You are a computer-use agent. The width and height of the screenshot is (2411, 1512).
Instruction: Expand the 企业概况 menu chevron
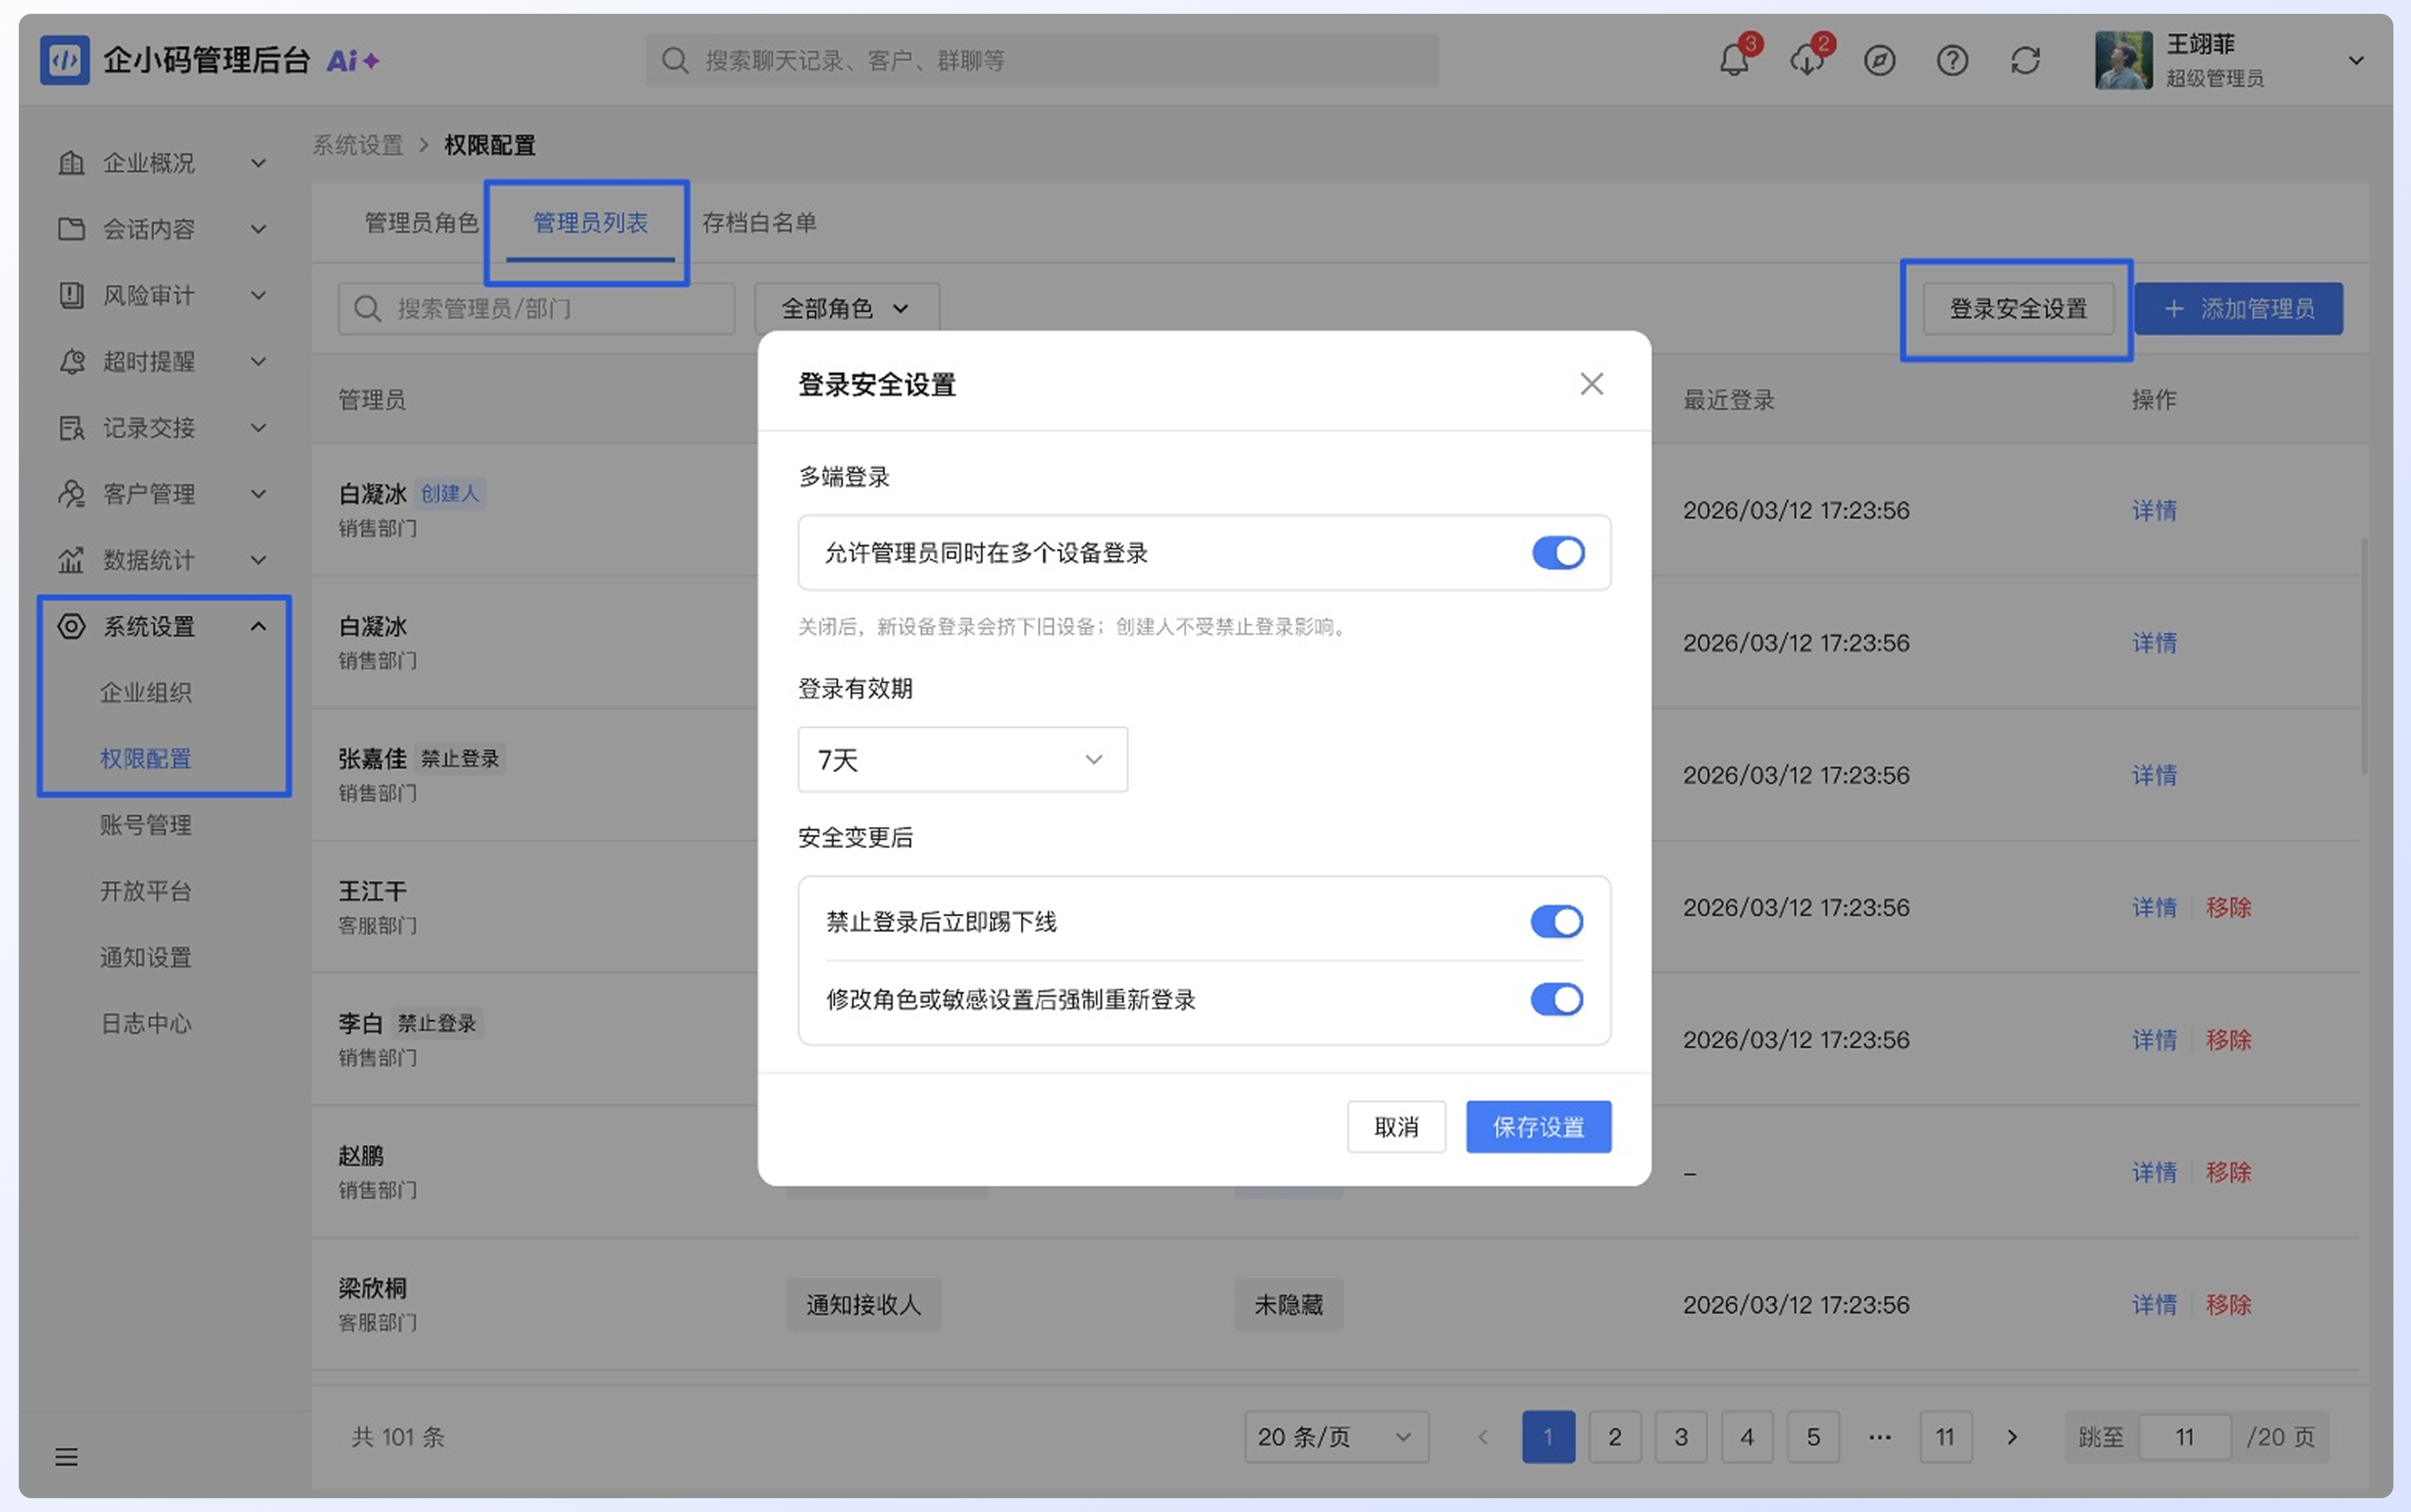[x=258, y=163]
